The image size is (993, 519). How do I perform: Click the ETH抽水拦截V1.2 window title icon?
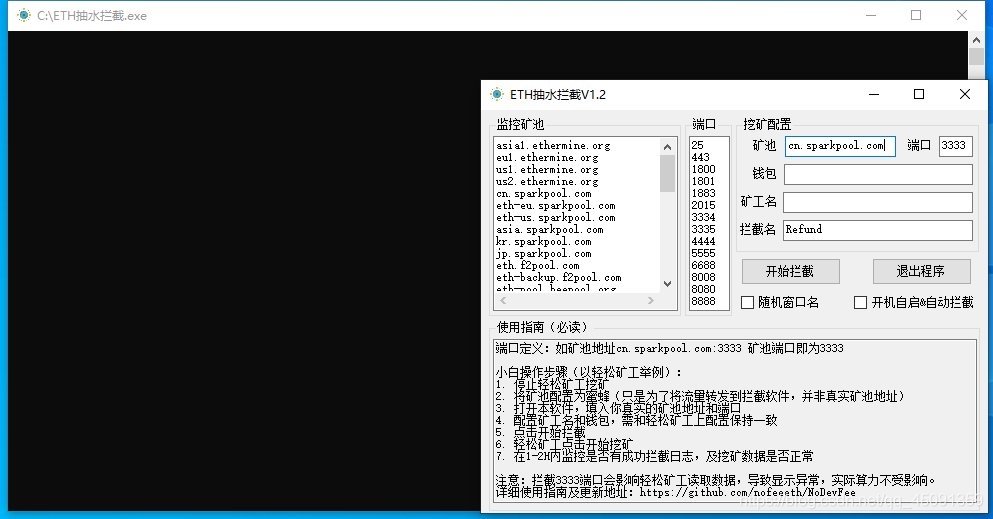[x=497, y=94]
